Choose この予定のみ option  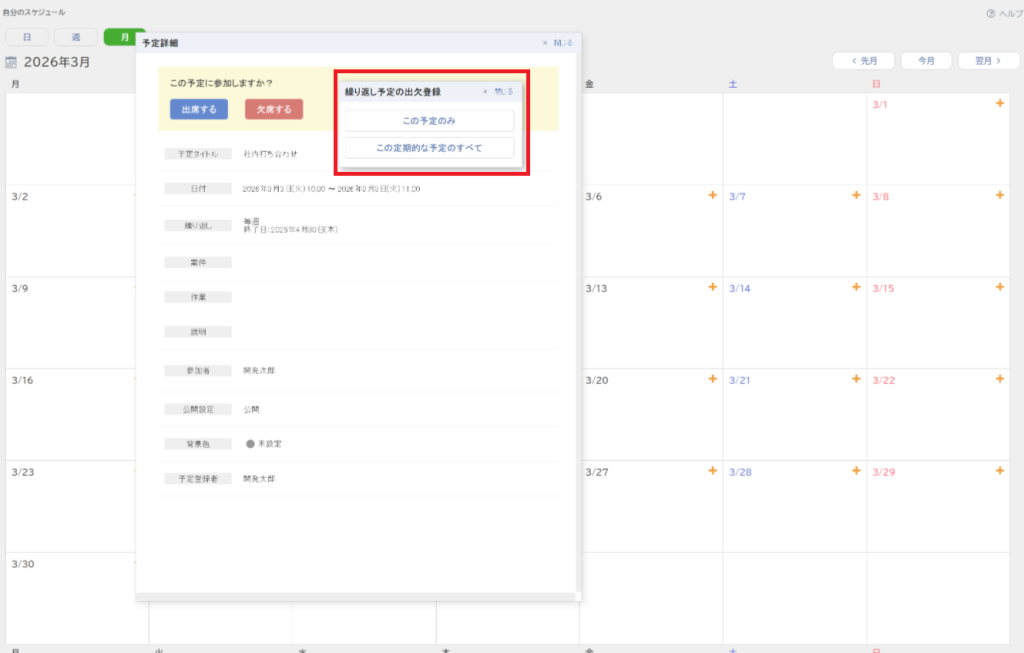tap(429, 121)
